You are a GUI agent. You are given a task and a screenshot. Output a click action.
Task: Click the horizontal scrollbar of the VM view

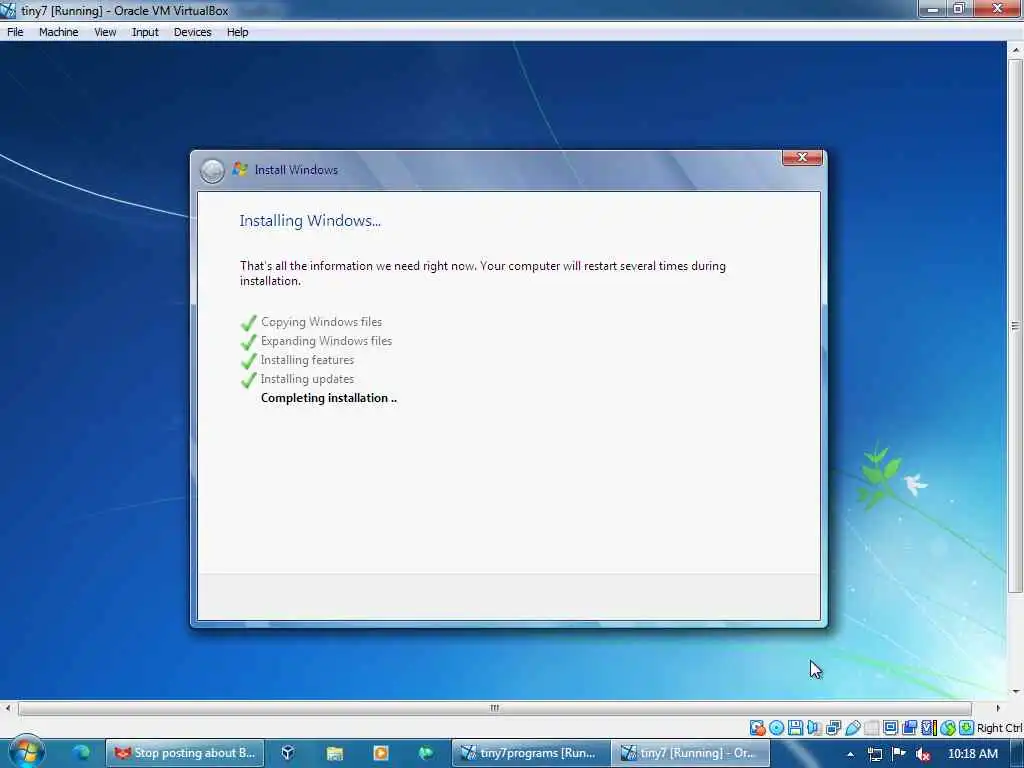click(x=494, y=708)
